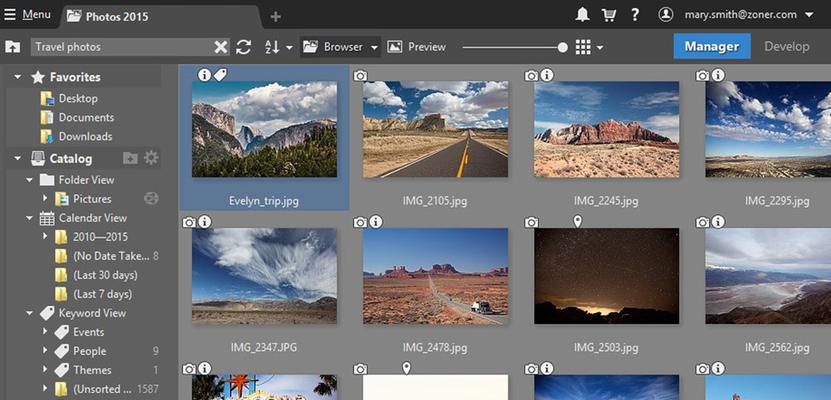
Task: Open the mary.smith@zoner.com account dropdown
Action: 809,15
